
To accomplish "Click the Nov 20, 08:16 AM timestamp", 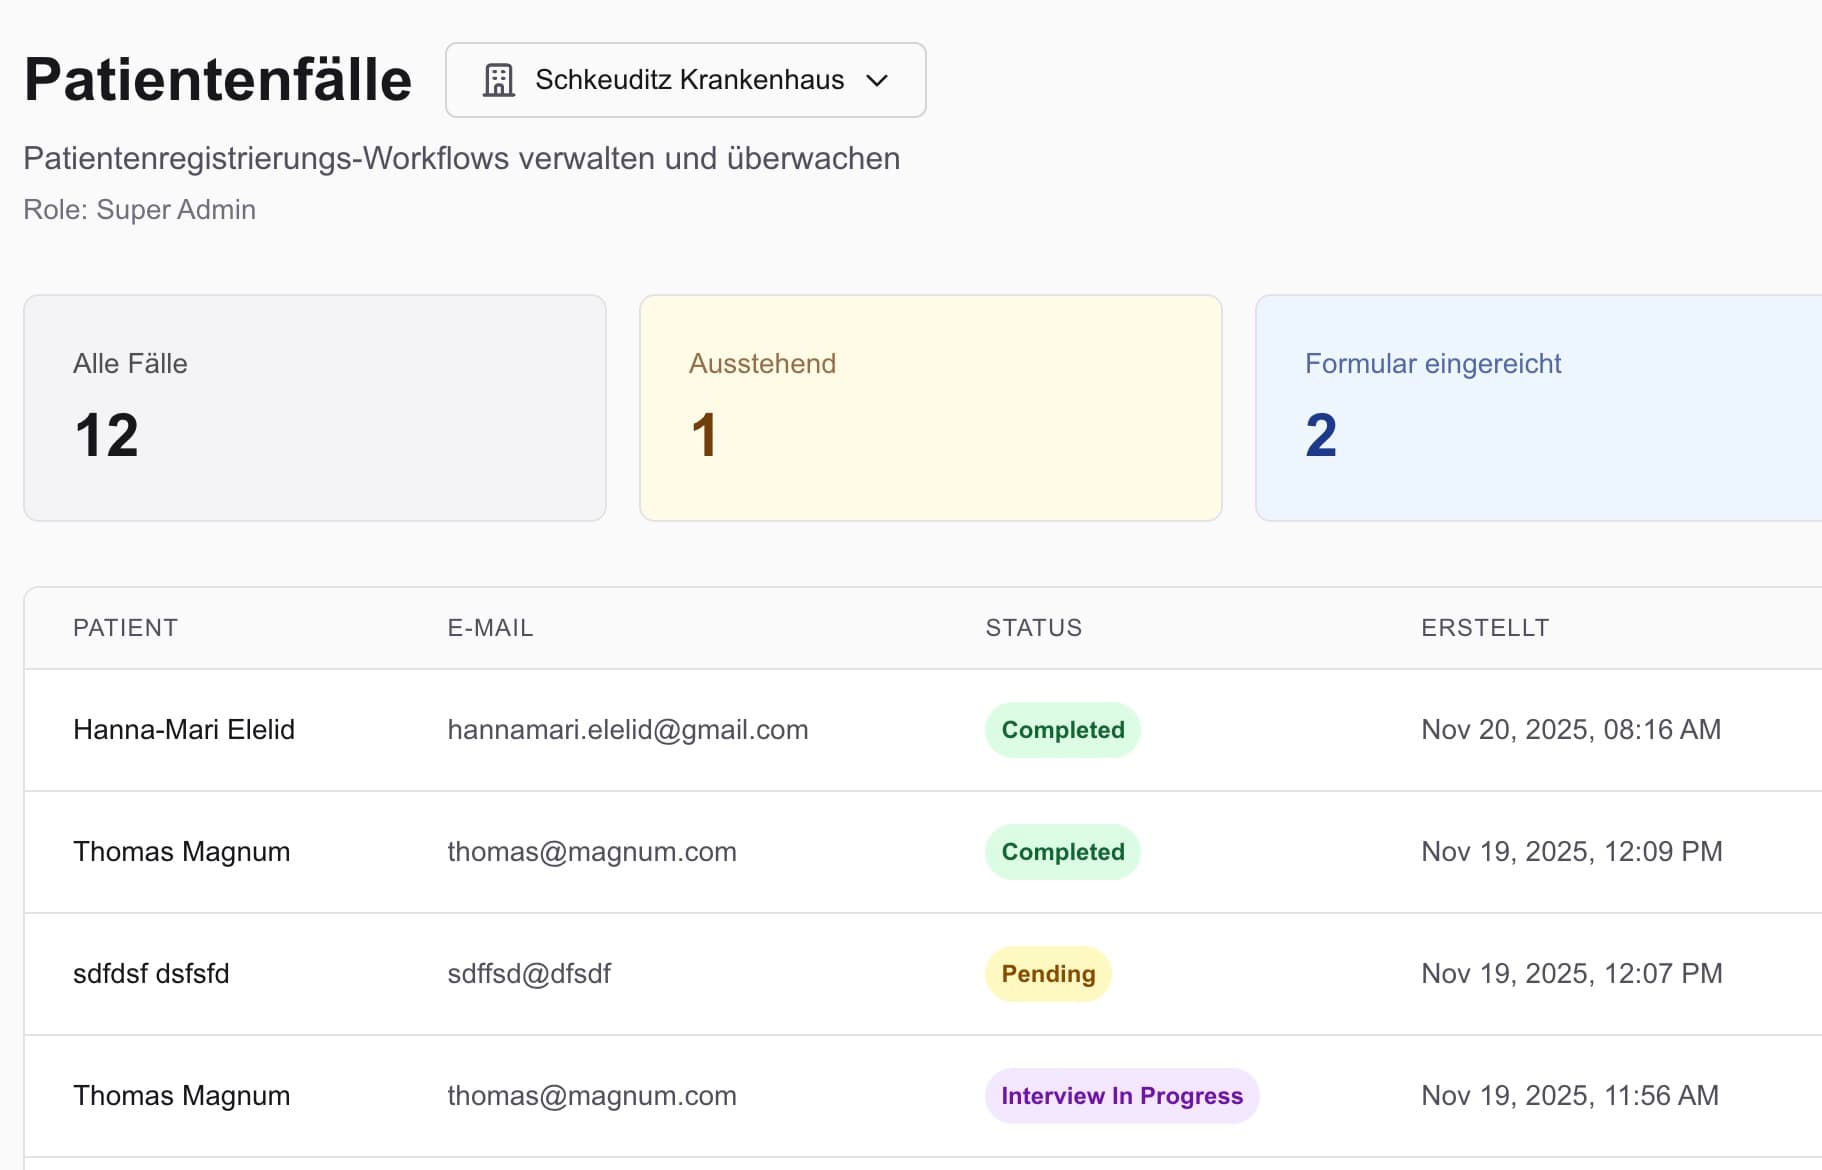I will (x=1570, y=730).
